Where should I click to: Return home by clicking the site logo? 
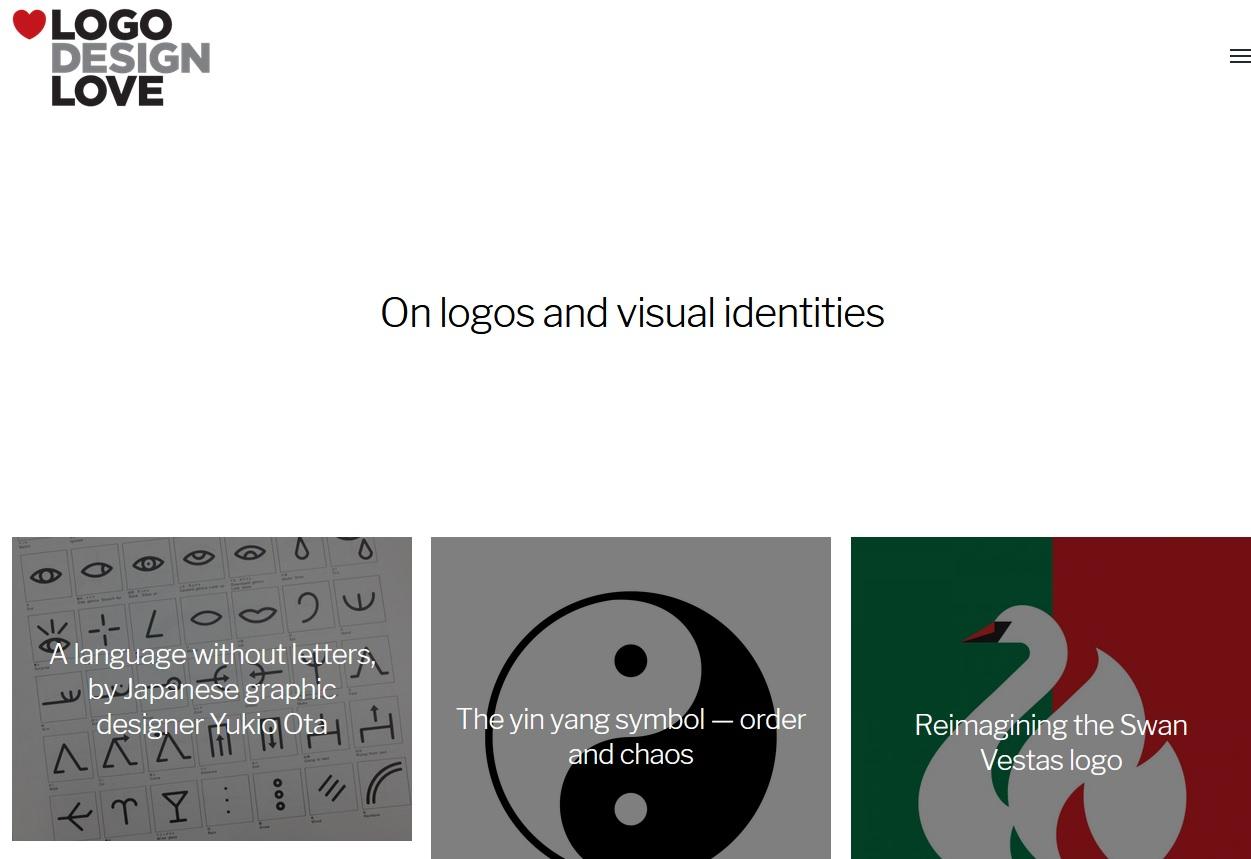(x=110, y=58)
